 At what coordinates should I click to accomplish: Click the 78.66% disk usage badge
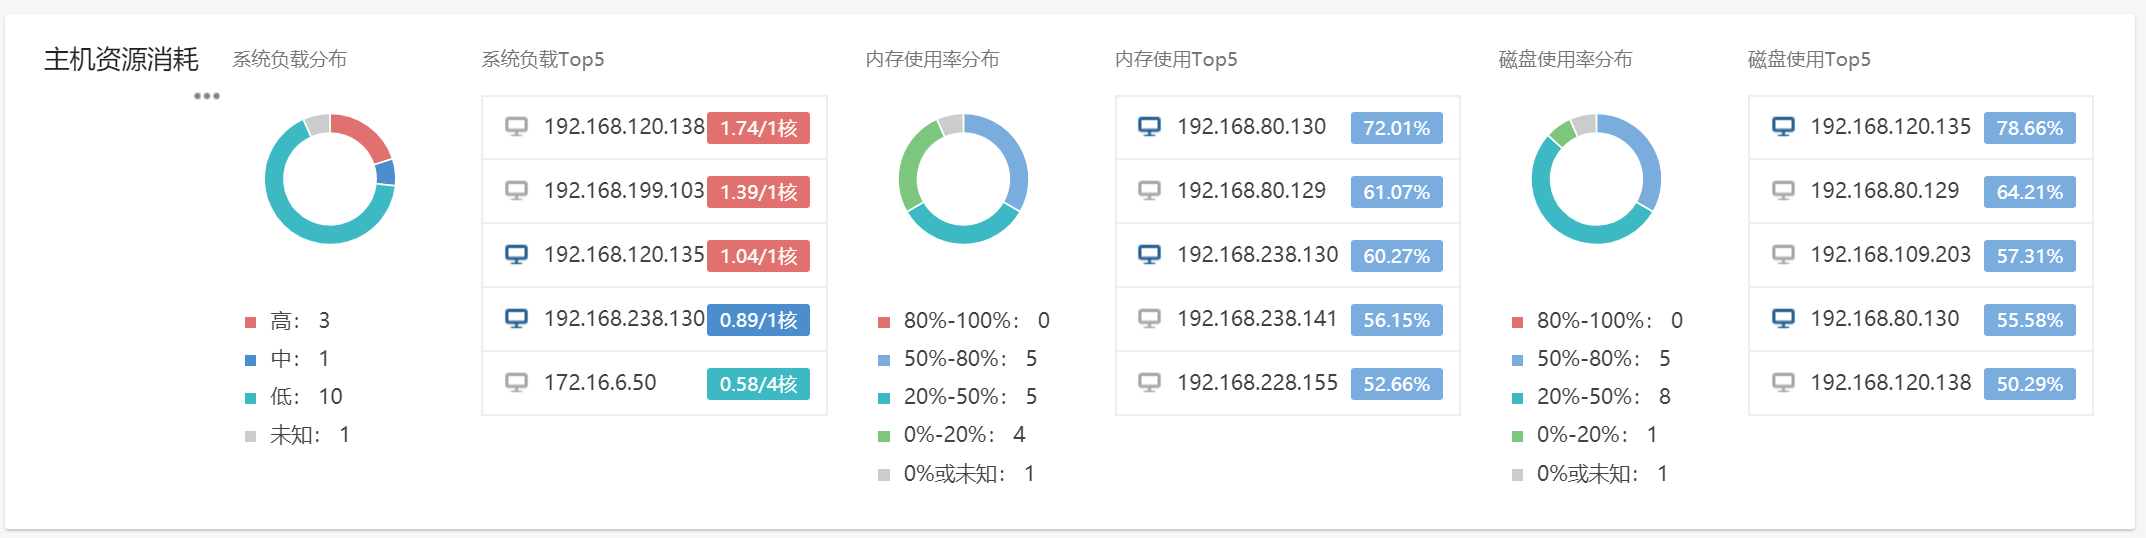tap(2029, 128)
